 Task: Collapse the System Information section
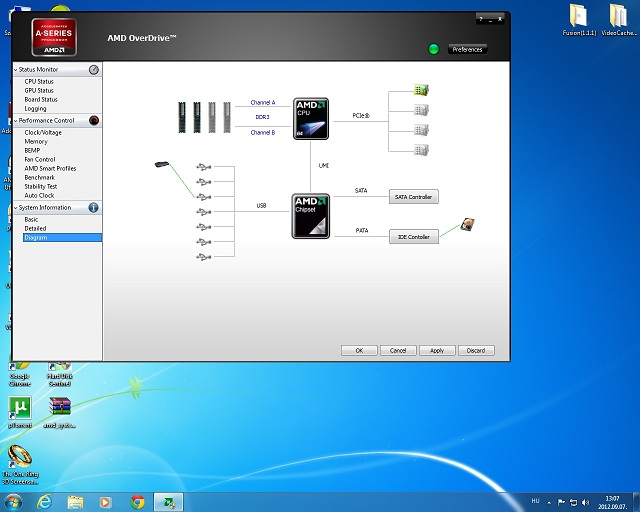16,208
